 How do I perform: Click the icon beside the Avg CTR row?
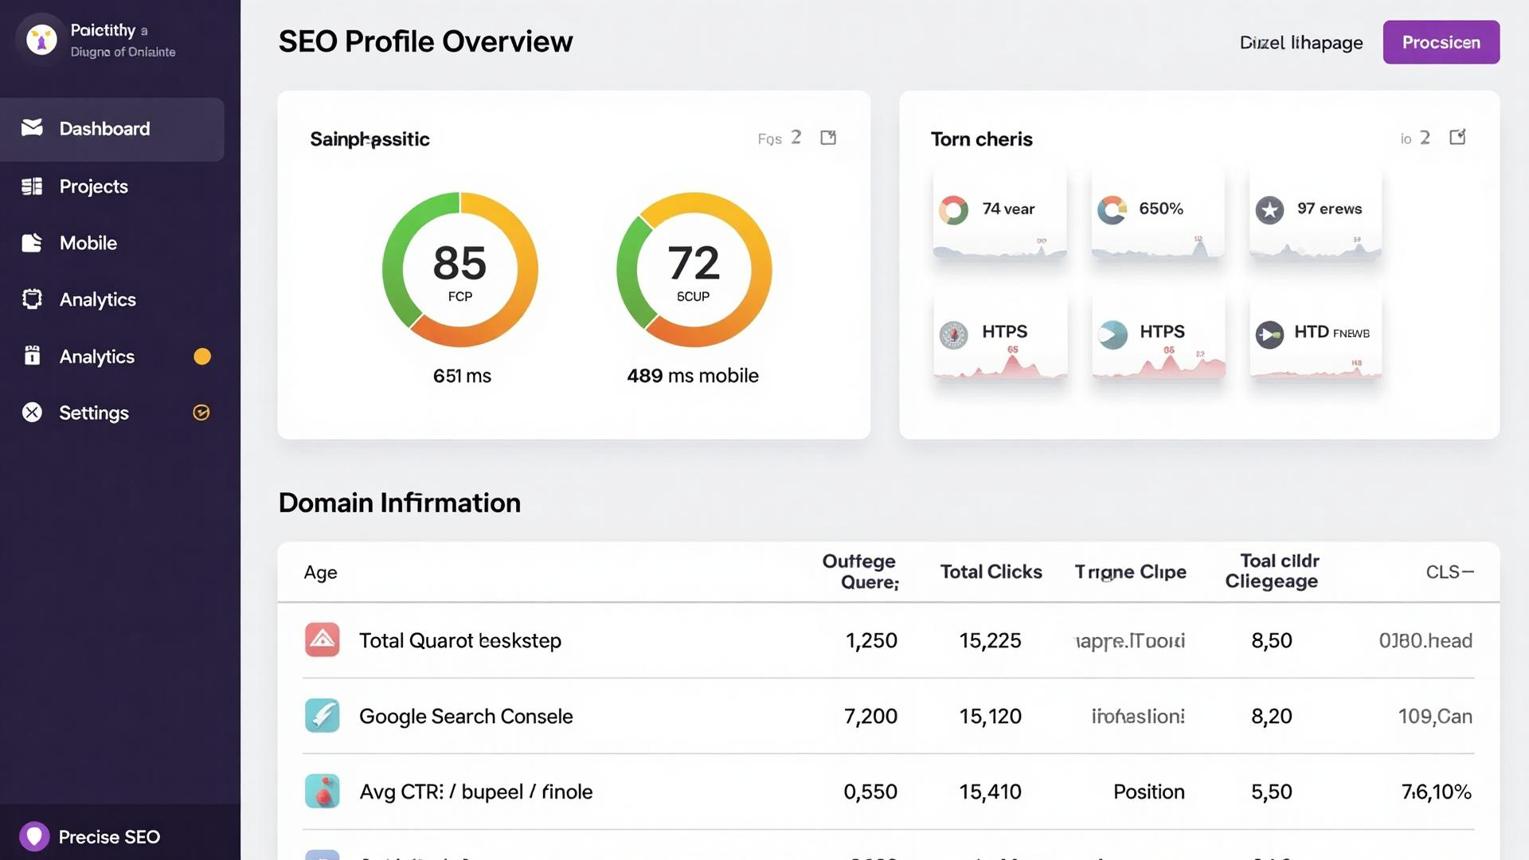pos(322,791)
